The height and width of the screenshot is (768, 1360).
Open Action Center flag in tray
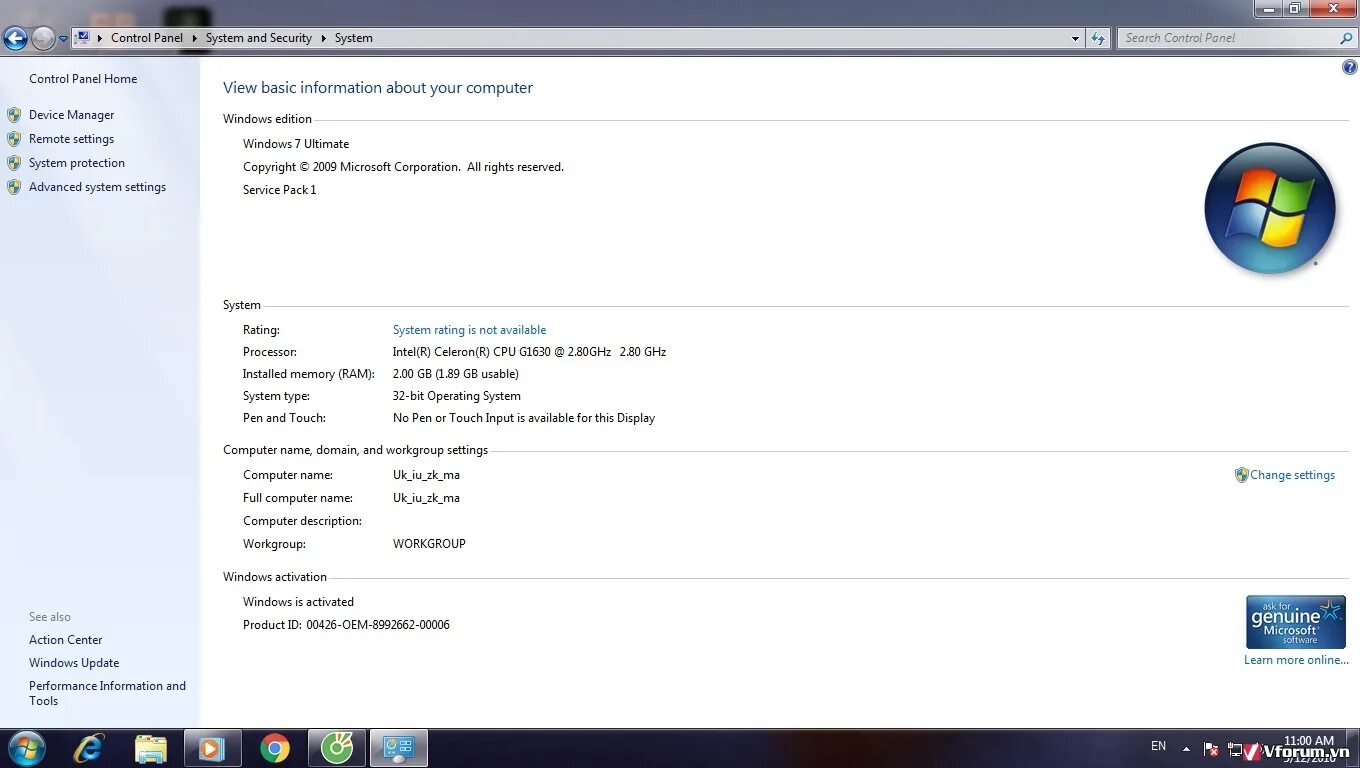pyautogui.click(x=1211, y=749)
